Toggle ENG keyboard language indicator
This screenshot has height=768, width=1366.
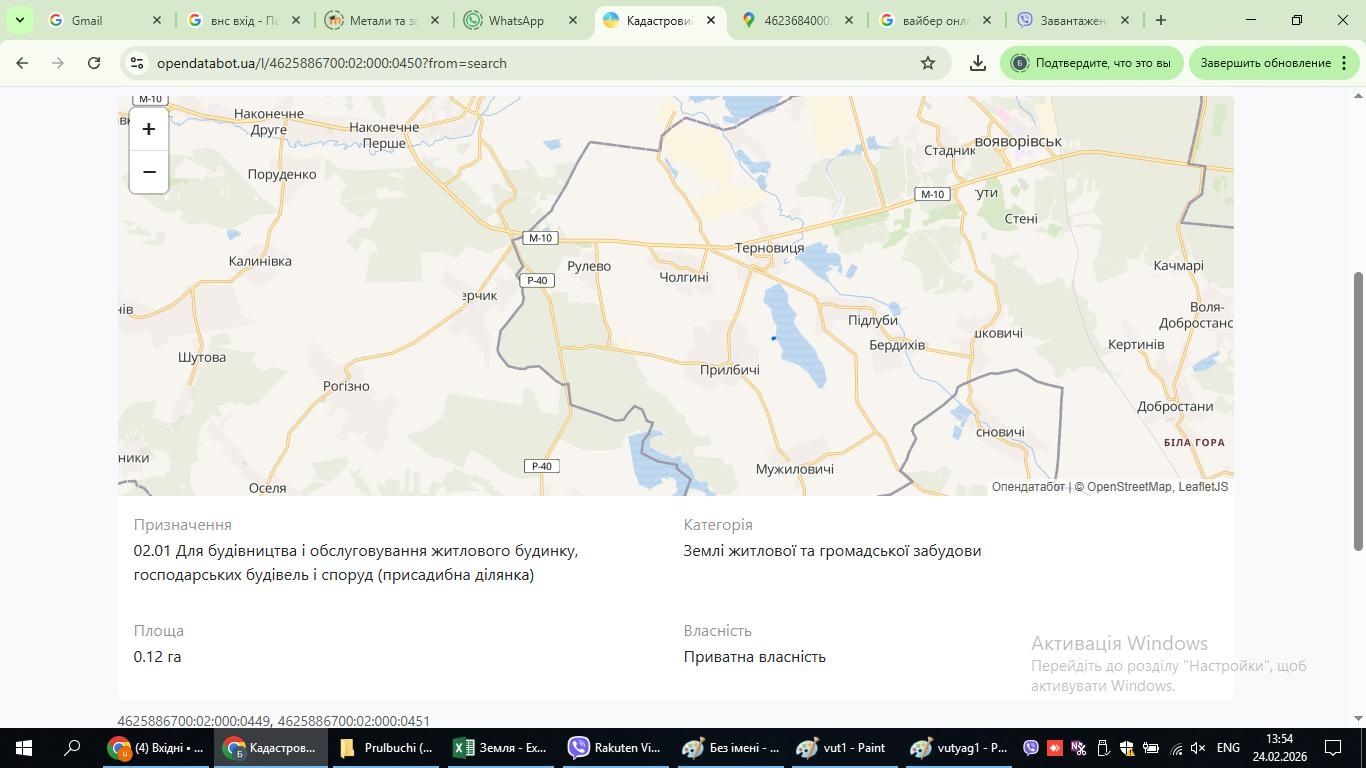point(1228,748)
